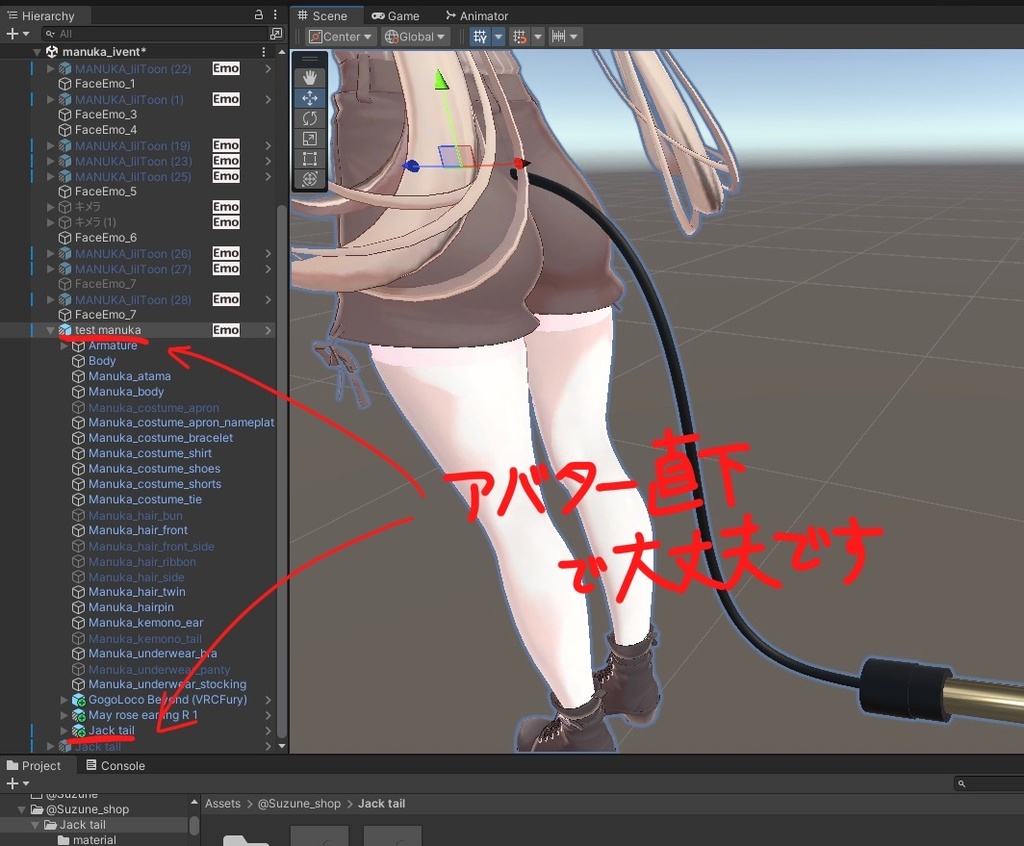Expand GogoLoco Beyond (VRCFury) prefab
This screenshot has width=1024, height=846.
click(64, 700)
